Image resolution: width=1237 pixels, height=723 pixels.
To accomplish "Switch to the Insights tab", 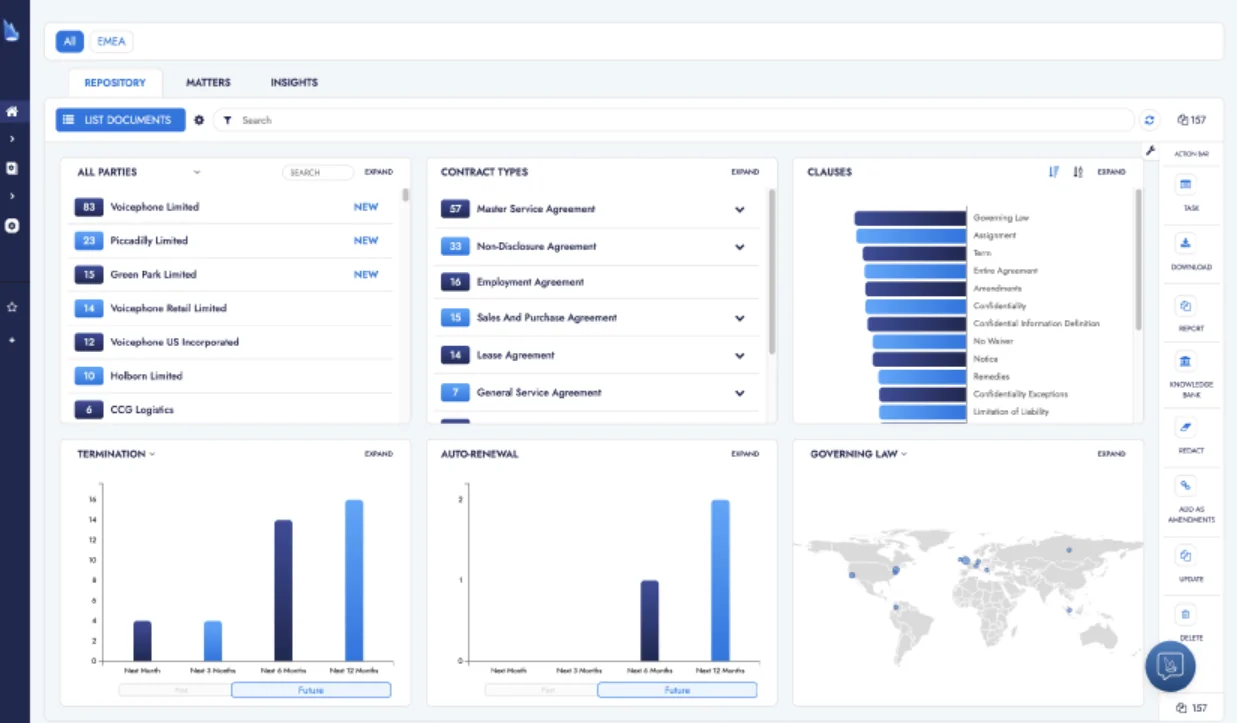I will point(294,83).
